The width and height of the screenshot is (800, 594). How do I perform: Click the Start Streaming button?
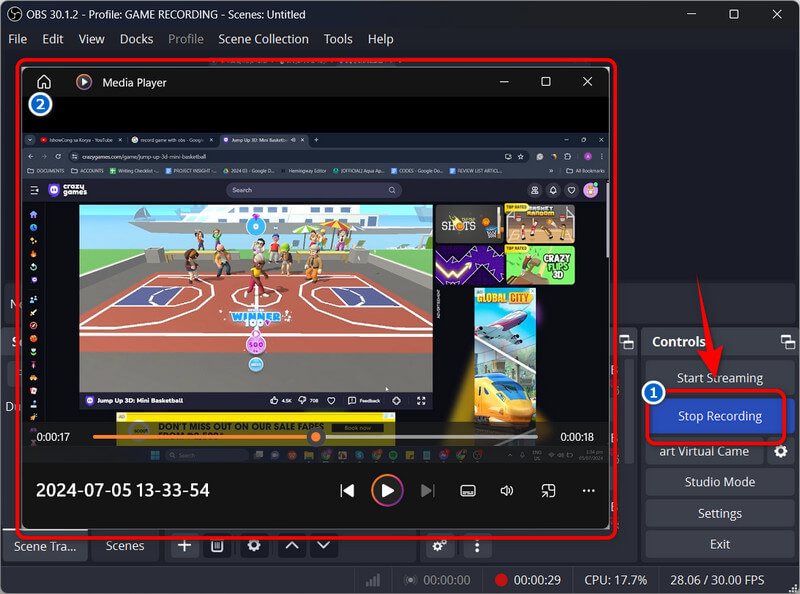719,378
